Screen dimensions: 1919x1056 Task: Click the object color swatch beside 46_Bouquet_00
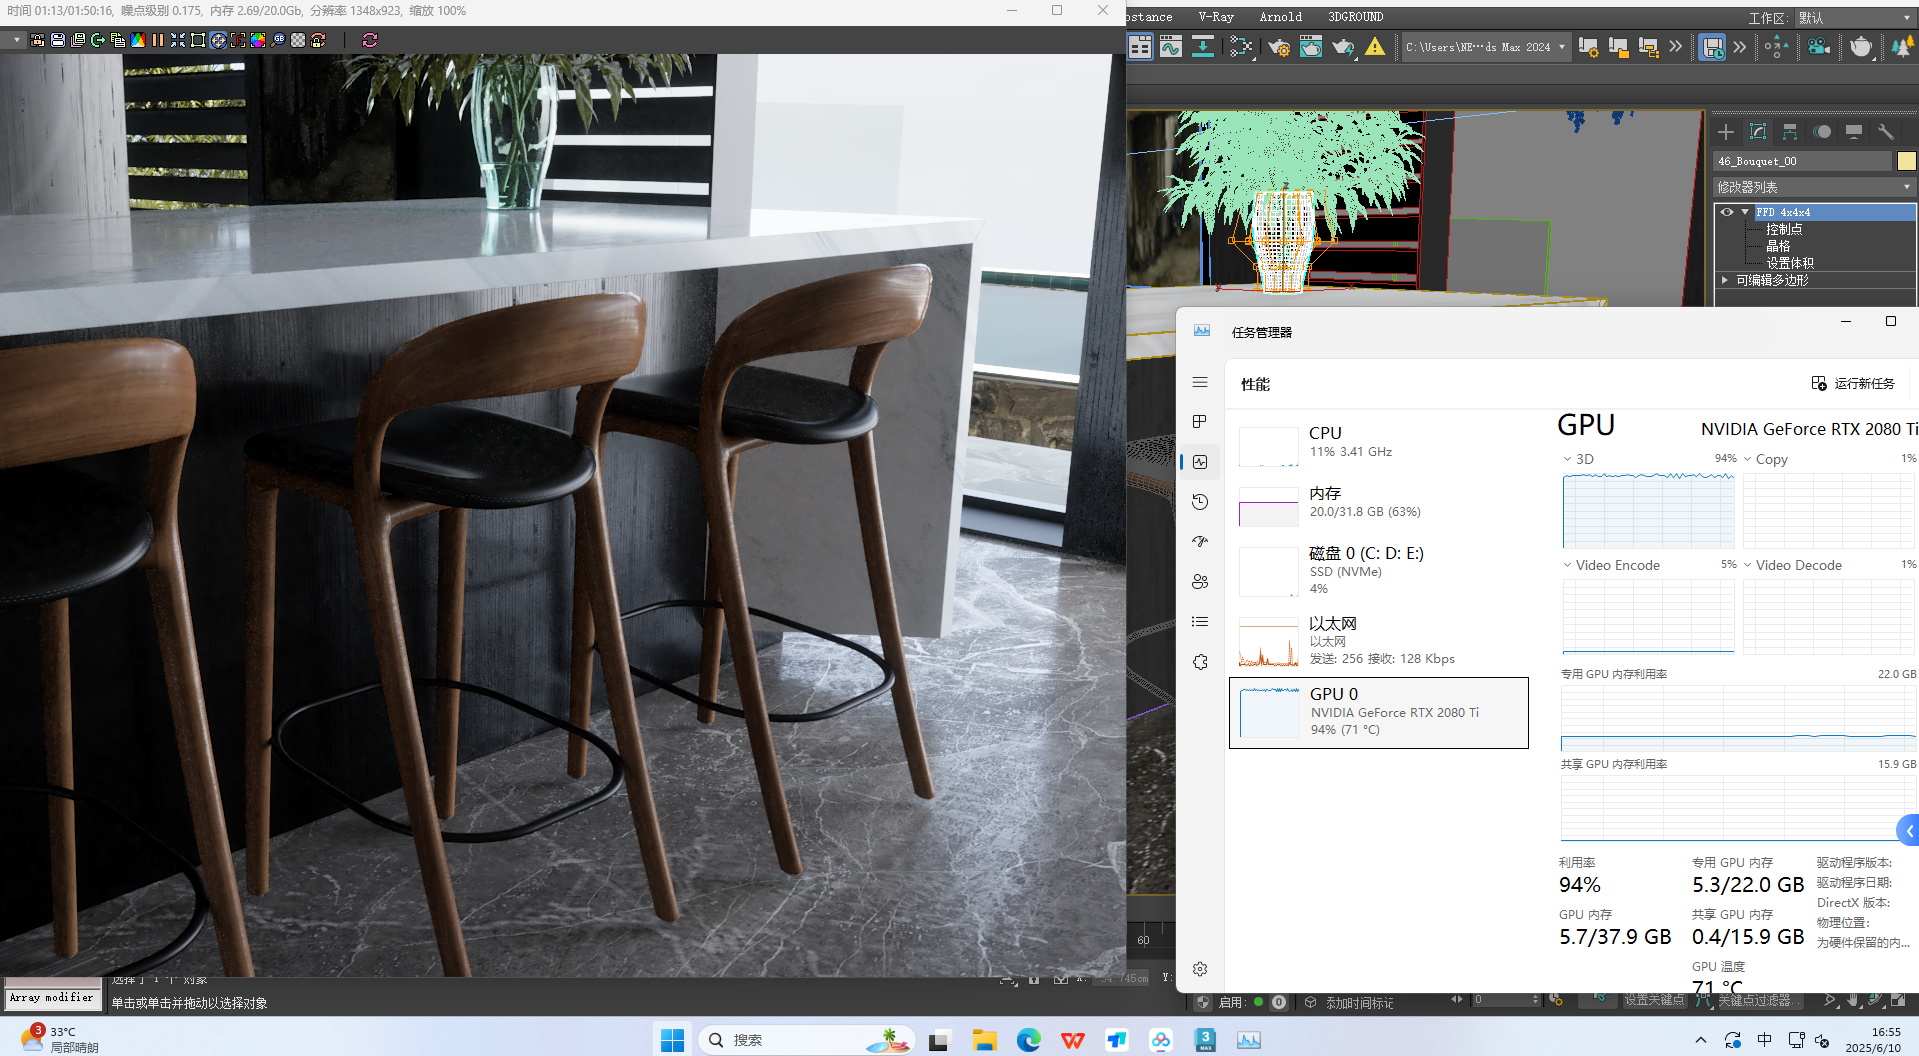coord(1906,161)
